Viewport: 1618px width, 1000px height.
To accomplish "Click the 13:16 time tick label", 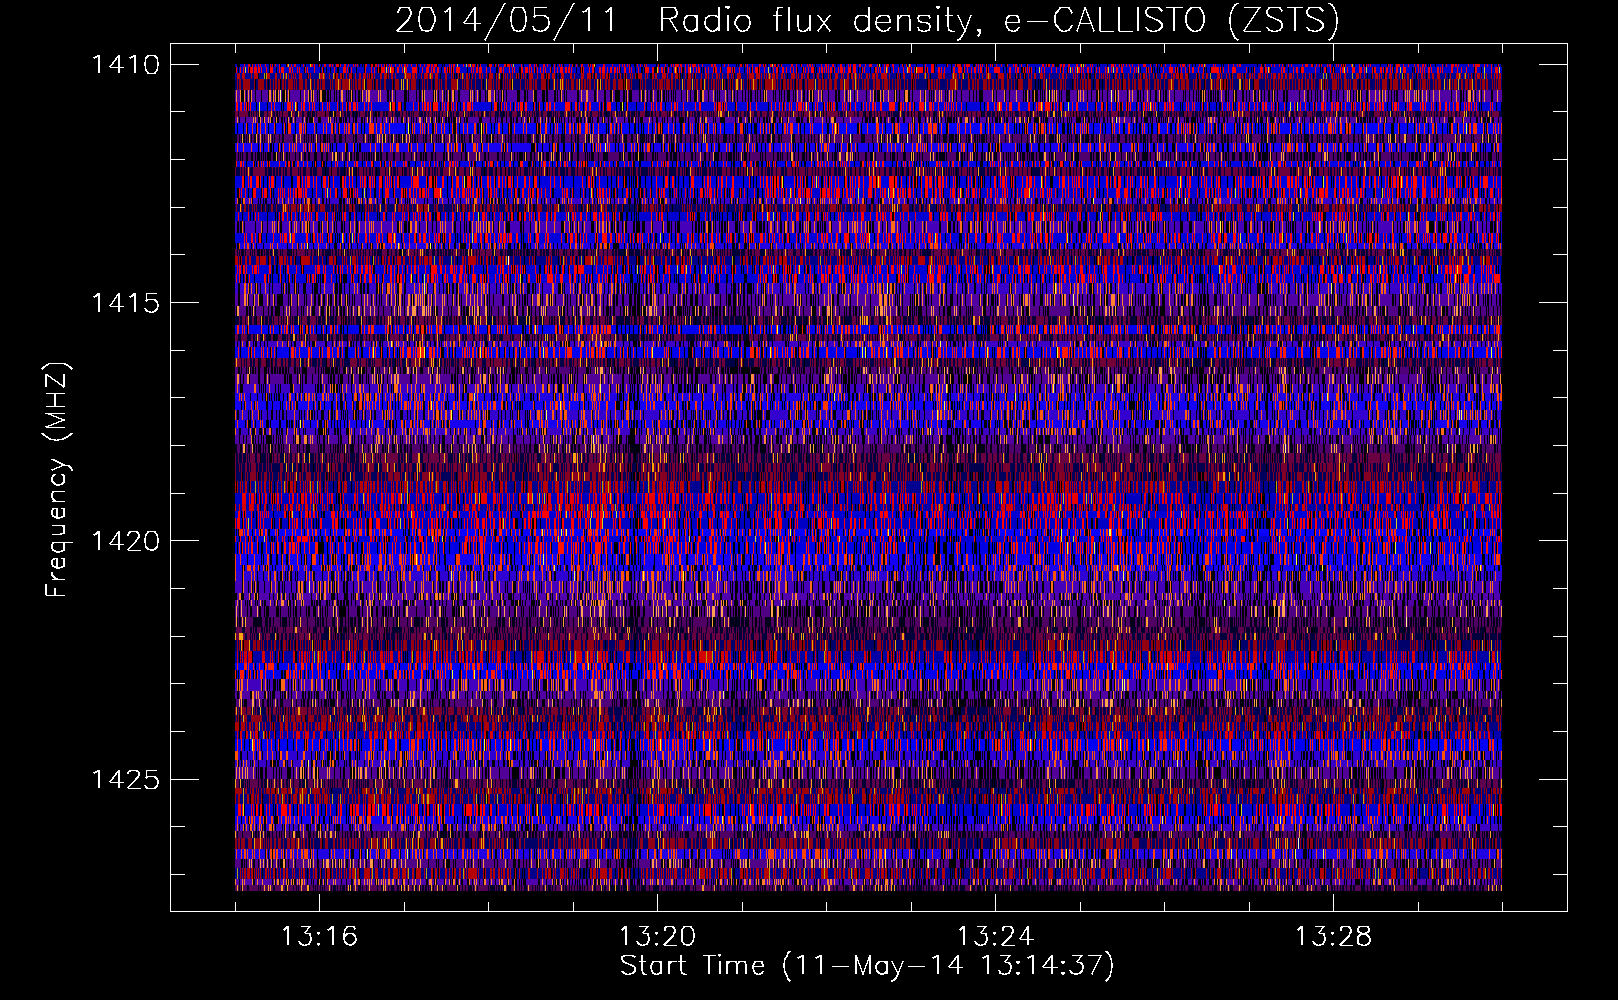I will pyautogui.click(x=319, y=936).
